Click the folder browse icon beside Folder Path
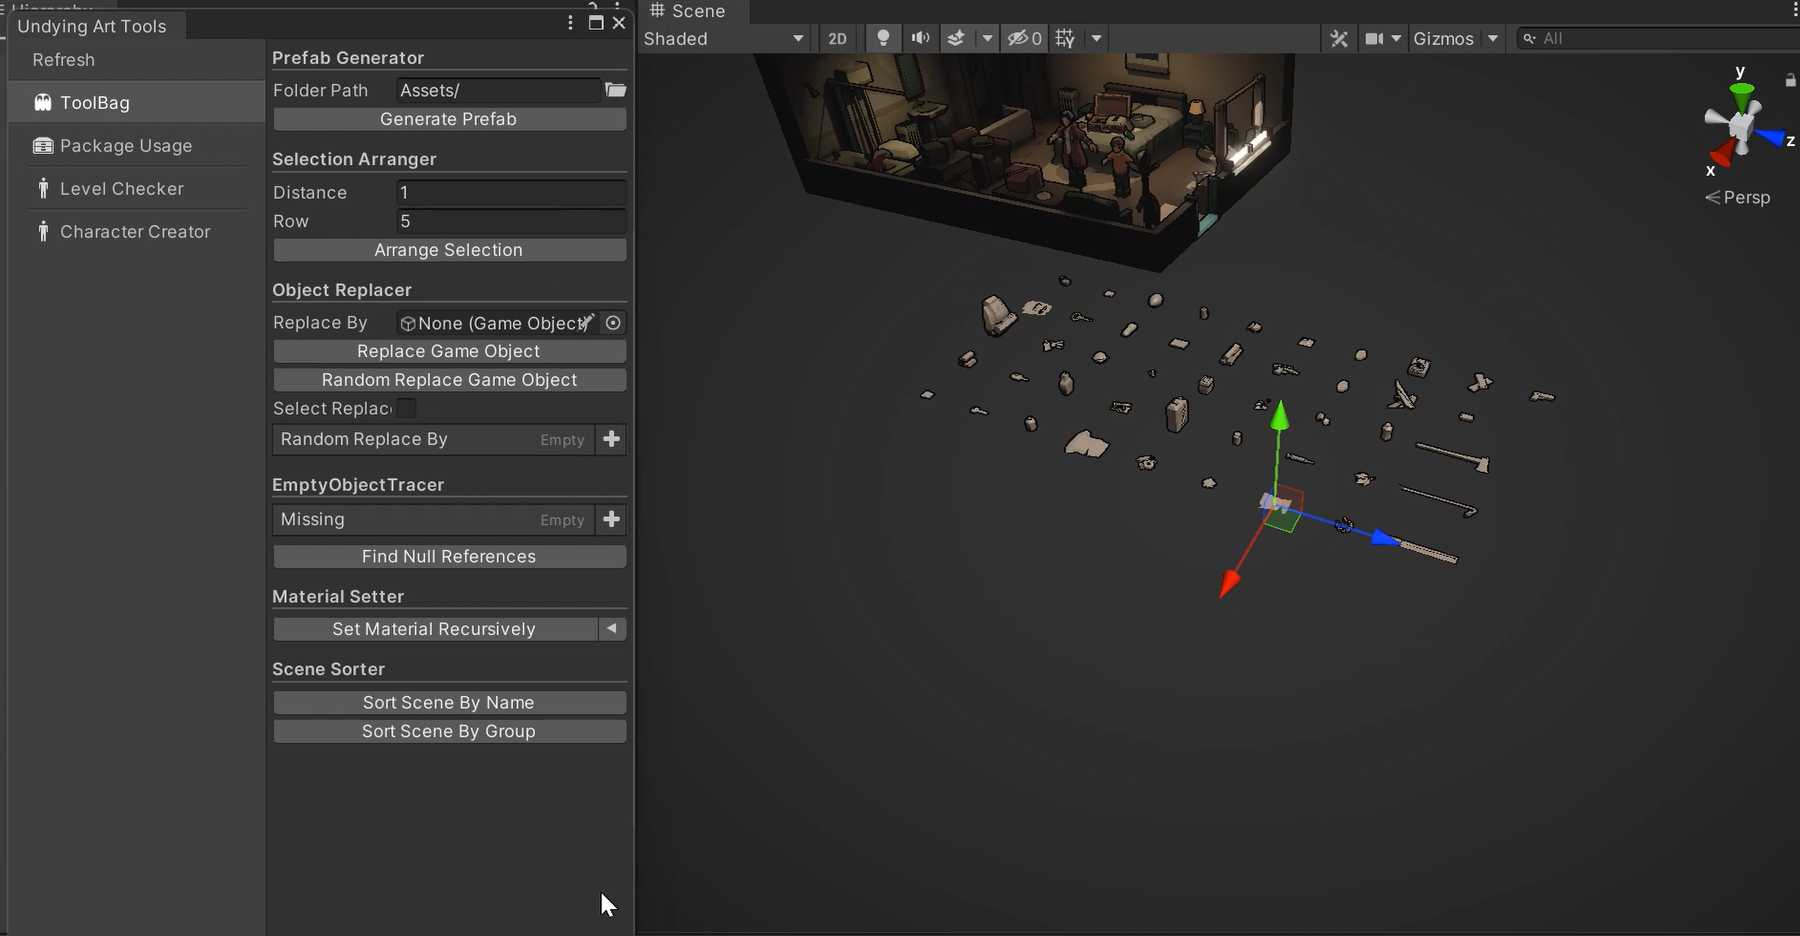 tap(616, 90)
